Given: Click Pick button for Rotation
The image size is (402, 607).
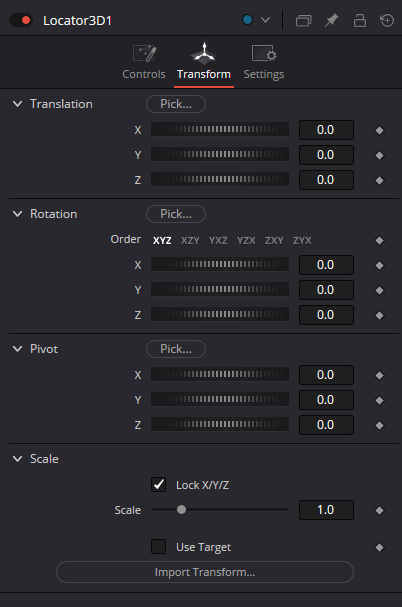Looking at the screenshot, I should [x=176, y=214].
